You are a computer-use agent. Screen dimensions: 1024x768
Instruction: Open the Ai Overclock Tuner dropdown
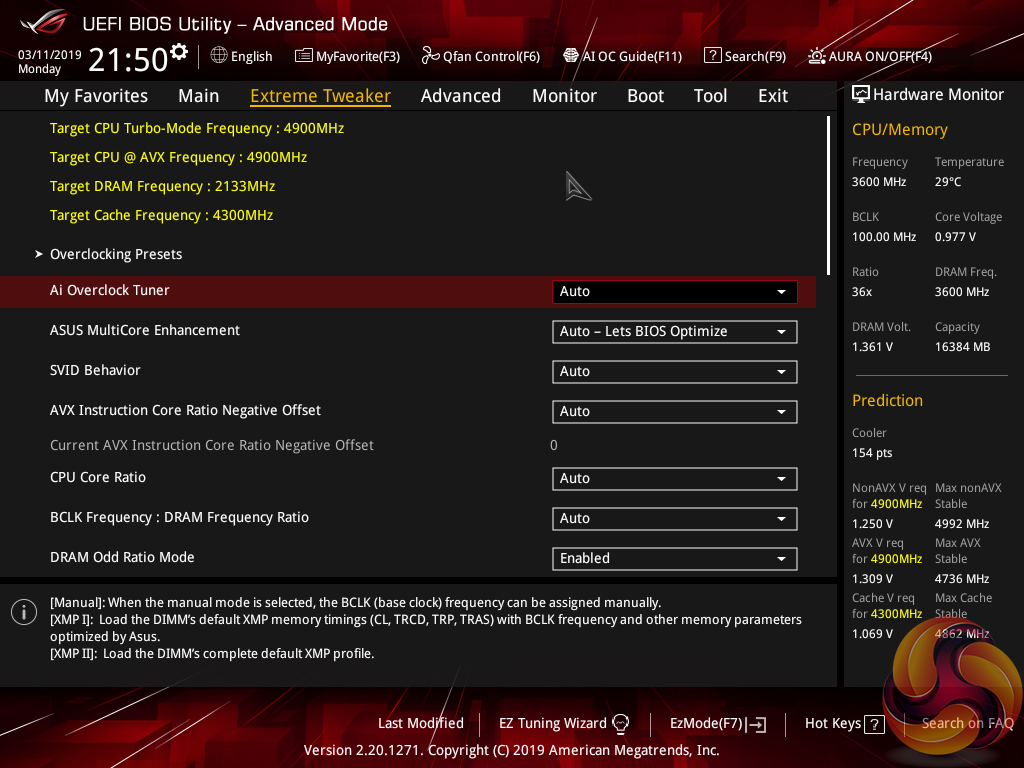coord(674,292)
